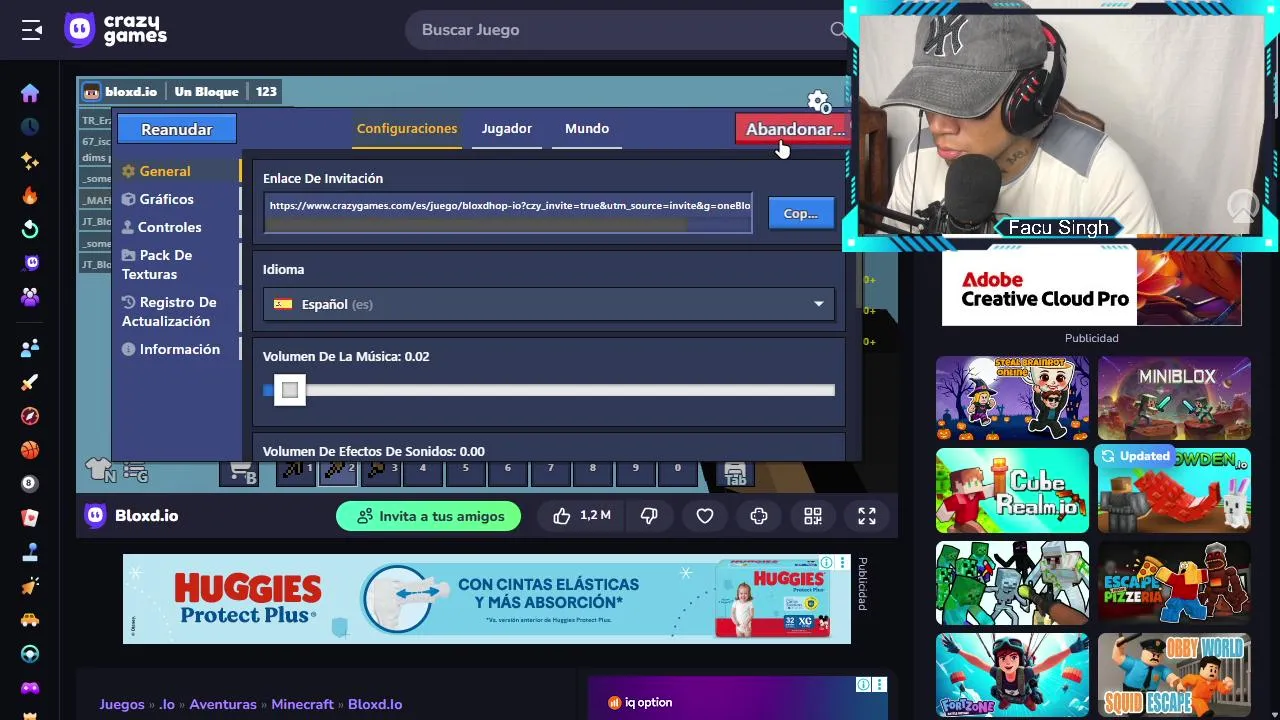Open action sword category icon
This screenshot has height=720, width=1280.
coord(30,382)
